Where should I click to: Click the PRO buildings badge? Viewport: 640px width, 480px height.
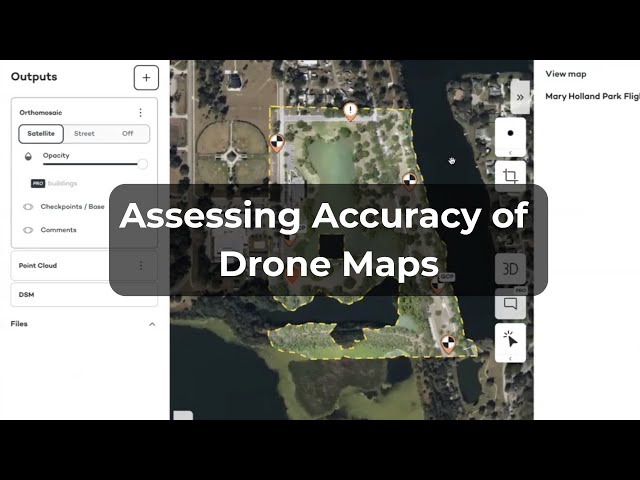[38, 183]
